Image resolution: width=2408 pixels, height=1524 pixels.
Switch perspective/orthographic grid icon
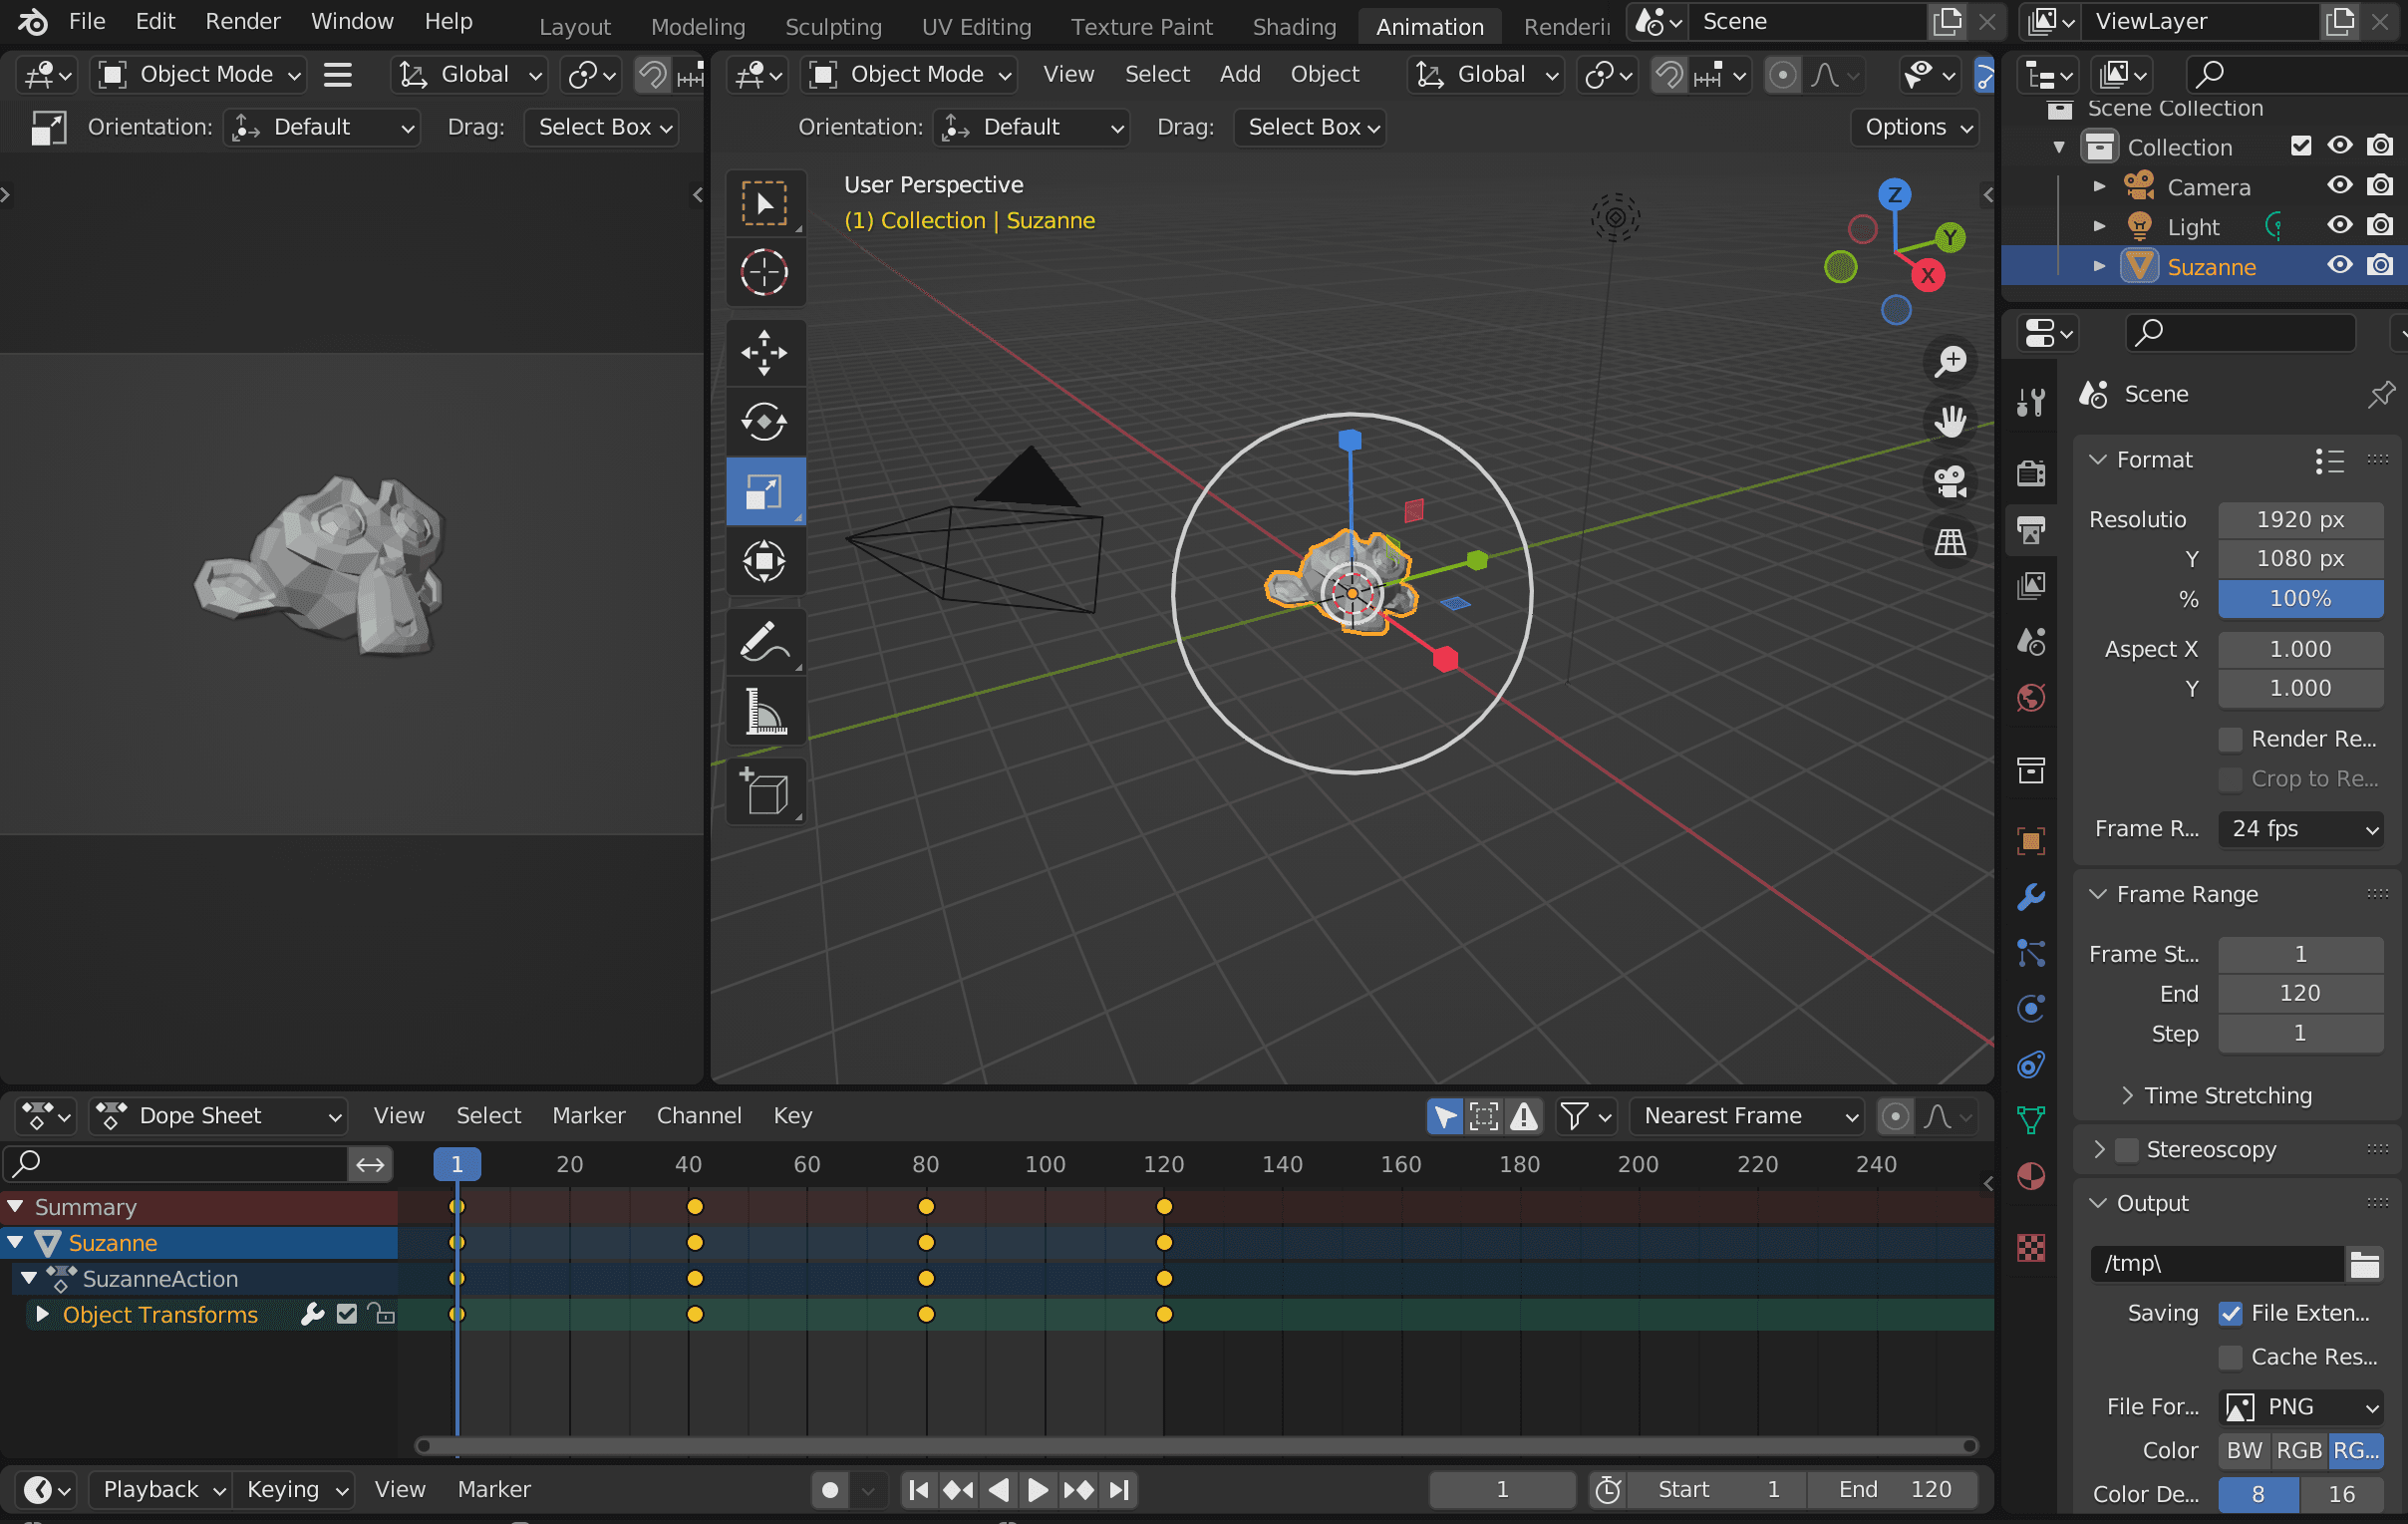point(1950,542)
